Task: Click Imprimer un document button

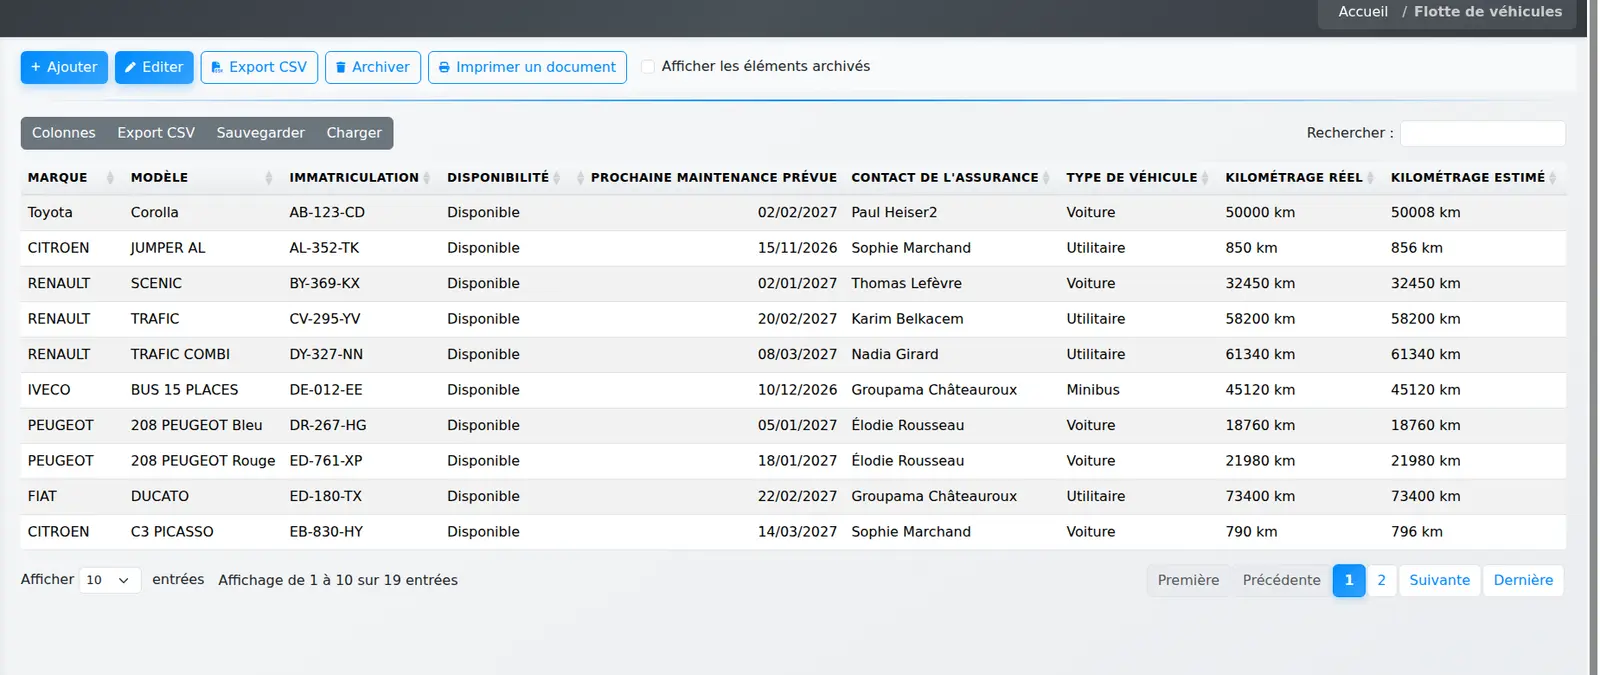Action: point(527,67)
